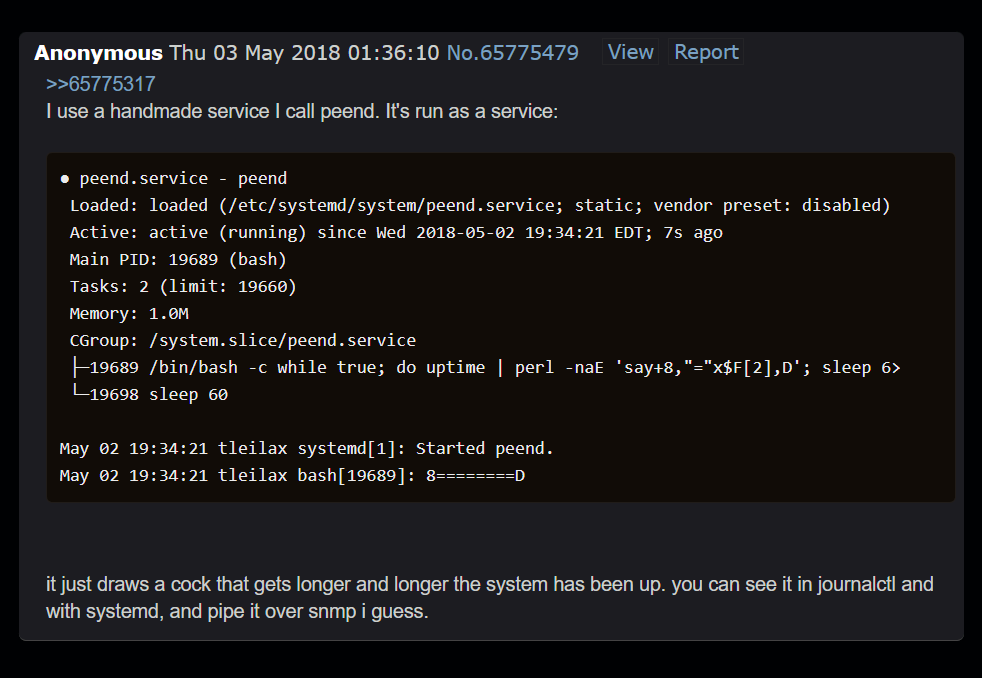Click post number No.65775479
This screenshot has height=678, width=982.
click(512, 52)
